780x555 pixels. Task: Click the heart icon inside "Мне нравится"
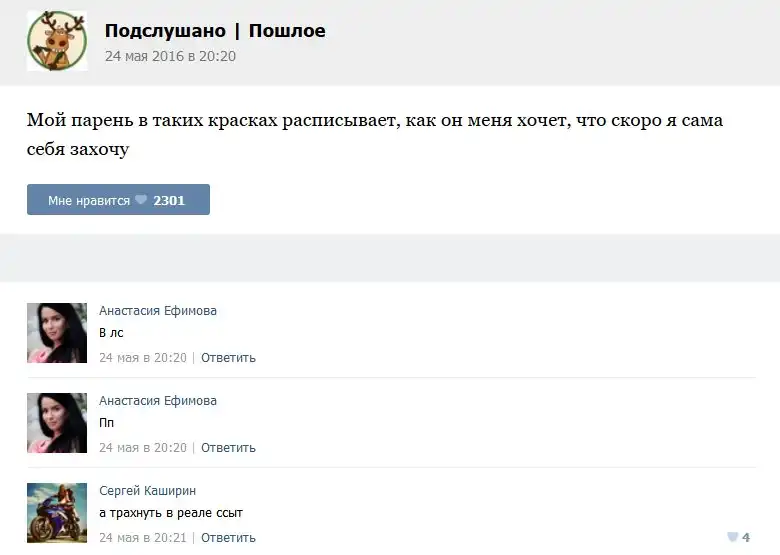(x=141, y=200)
